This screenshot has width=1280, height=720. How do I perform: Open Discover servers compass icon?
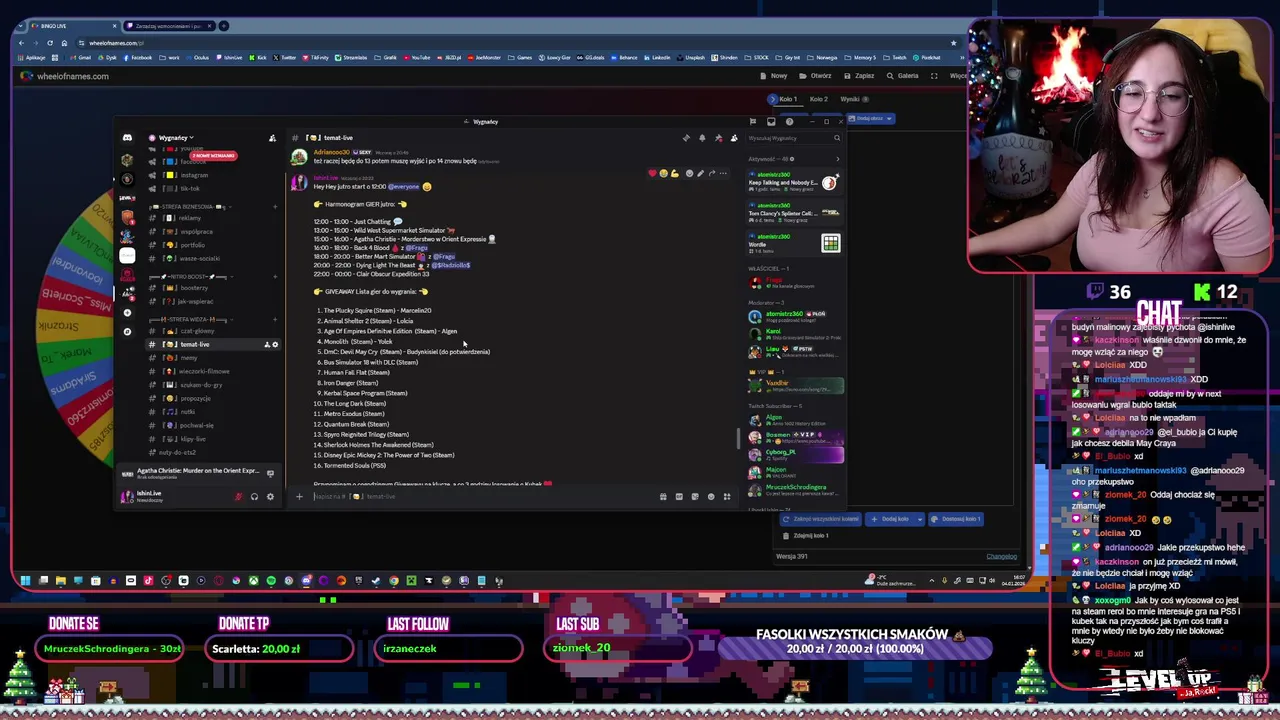tap(127, 331)
